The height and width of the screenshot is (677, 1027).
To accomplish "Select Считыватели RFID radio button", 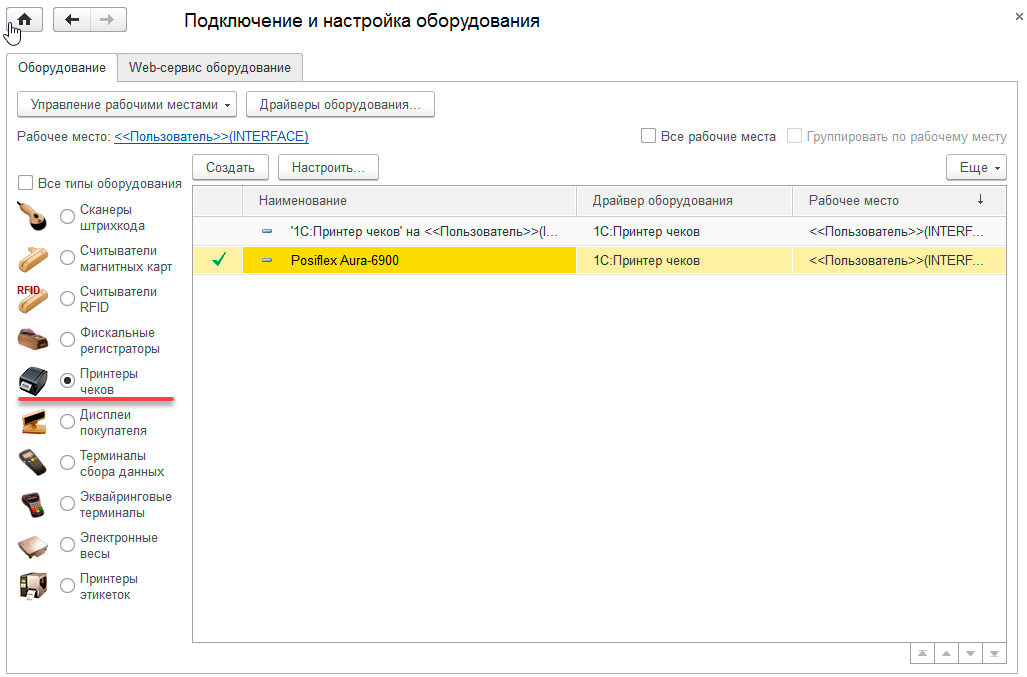I will [x=67, y=299].
